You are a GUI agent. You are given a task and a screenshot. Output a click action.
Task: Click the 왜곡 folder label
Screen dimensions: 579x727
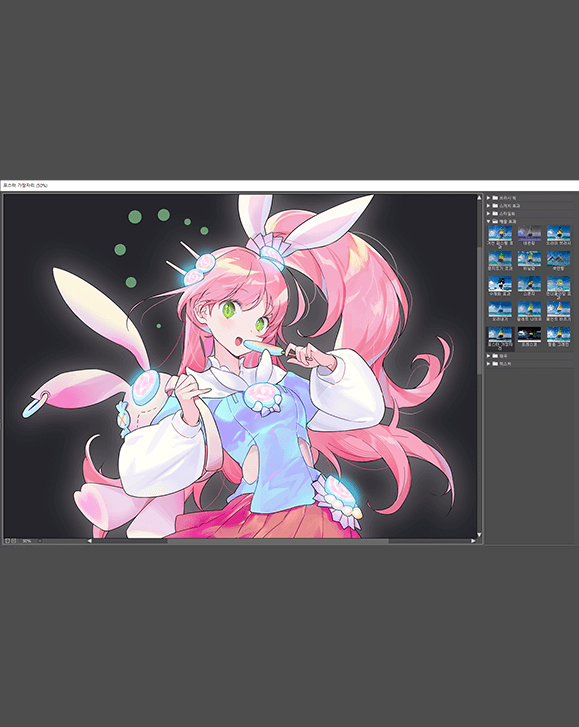pyautogui.click(x=503, y=356)
